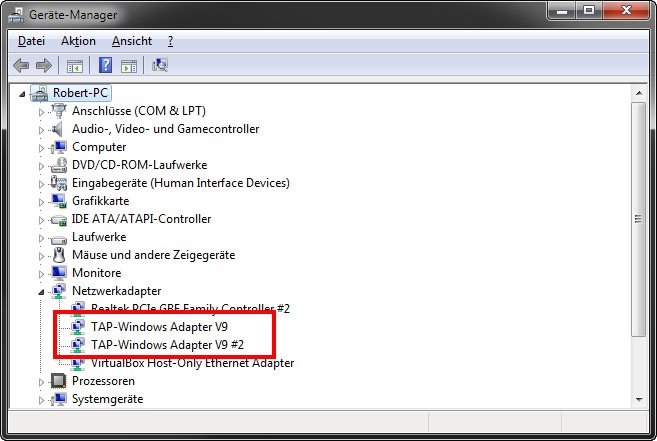Click the DVD/CD-ROM-Laufwerke drive icon
Viewport: 657px width, 441px height.
[59, 165]
